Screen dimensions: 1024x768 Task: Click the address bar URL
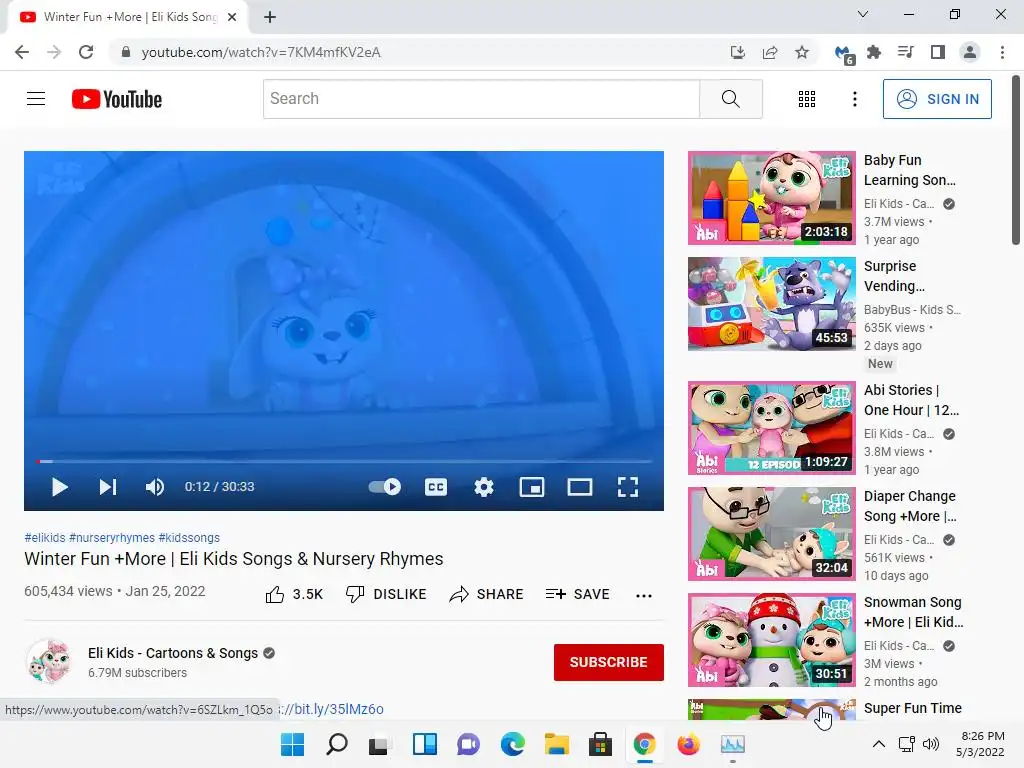click(261, 52)
